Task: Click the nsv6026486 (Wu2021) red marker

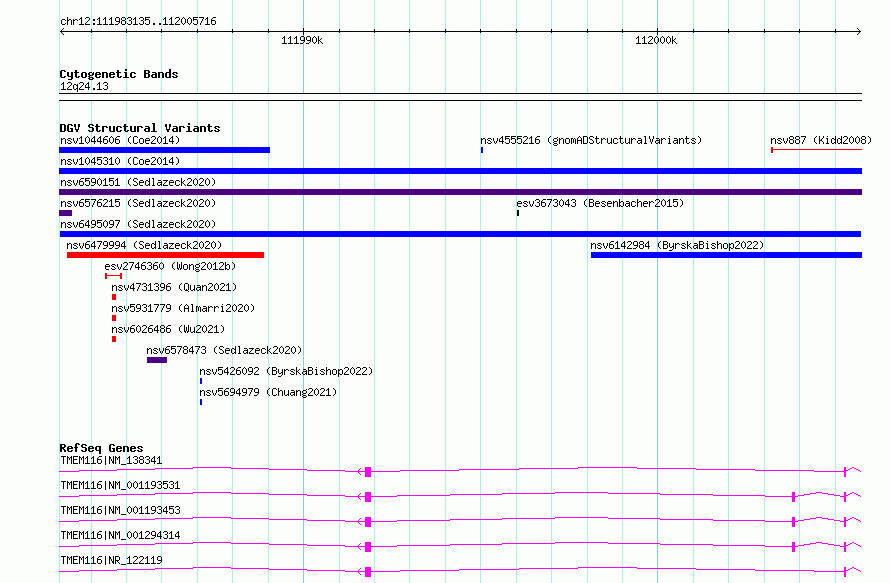Action: tap(114, 339)
